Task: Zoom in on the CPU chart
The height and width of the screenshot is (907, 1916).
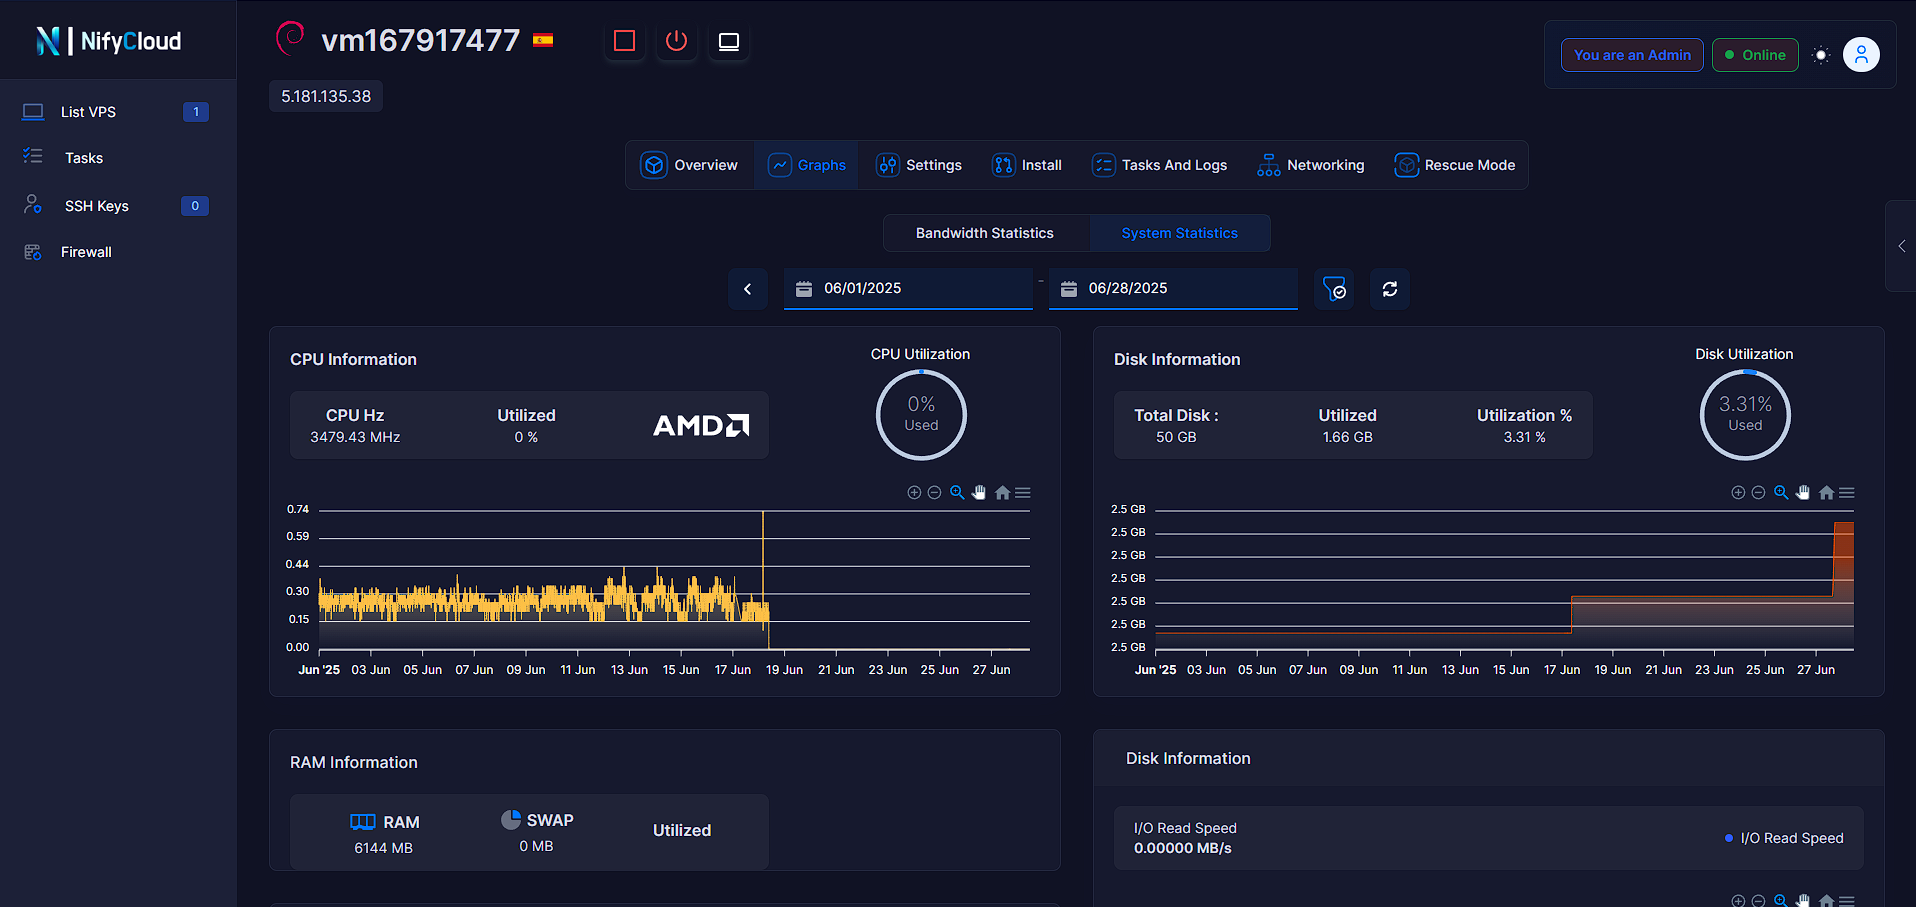Action: click(914, 492)
